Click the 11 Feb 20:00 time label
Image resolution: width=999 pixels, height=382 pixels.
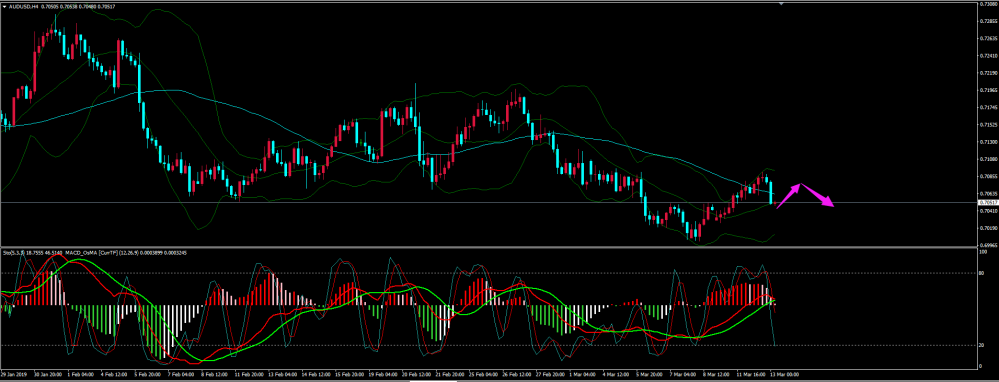tap(250, 374)
